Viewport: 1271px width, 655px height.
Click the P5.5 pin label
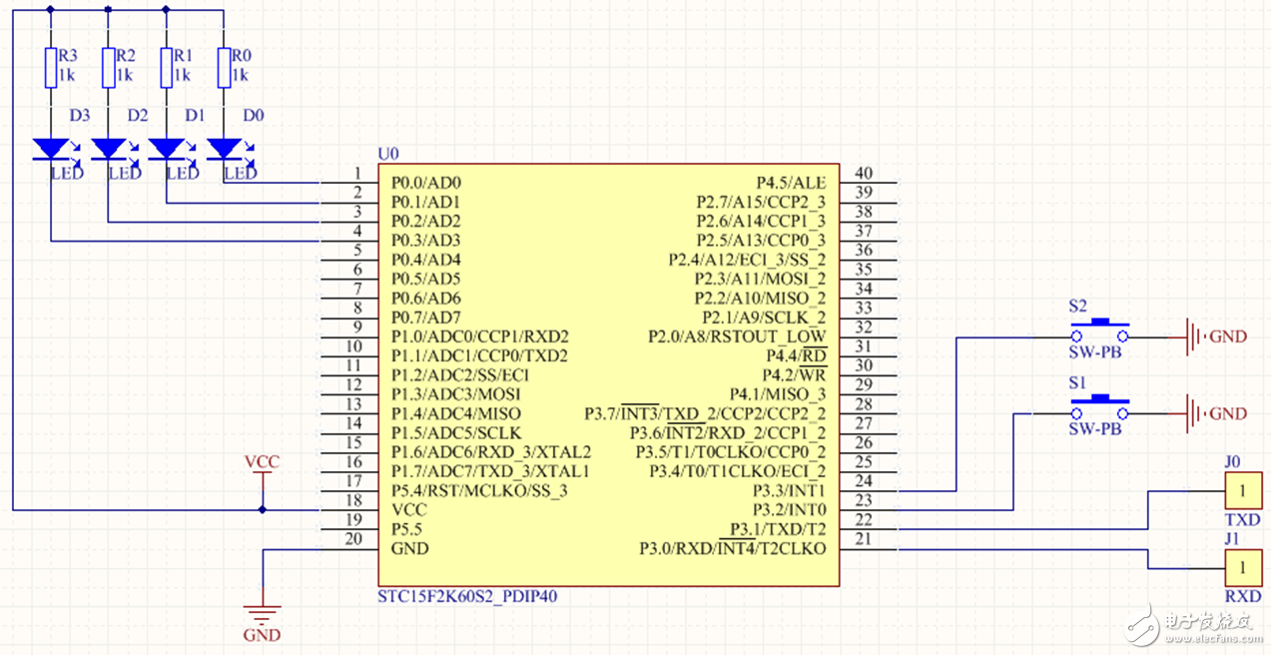click(407, 529)
